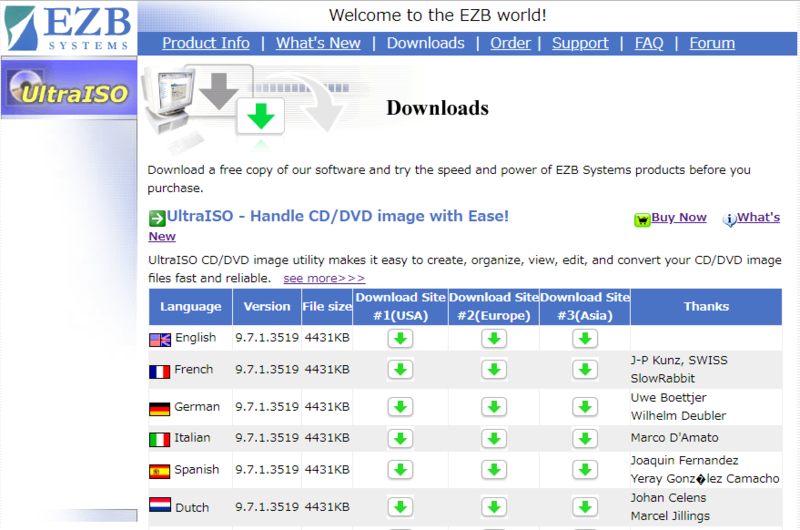Click the Italian flag icon
This screenshot has width=800, height=530.
[x=160, y=440]
